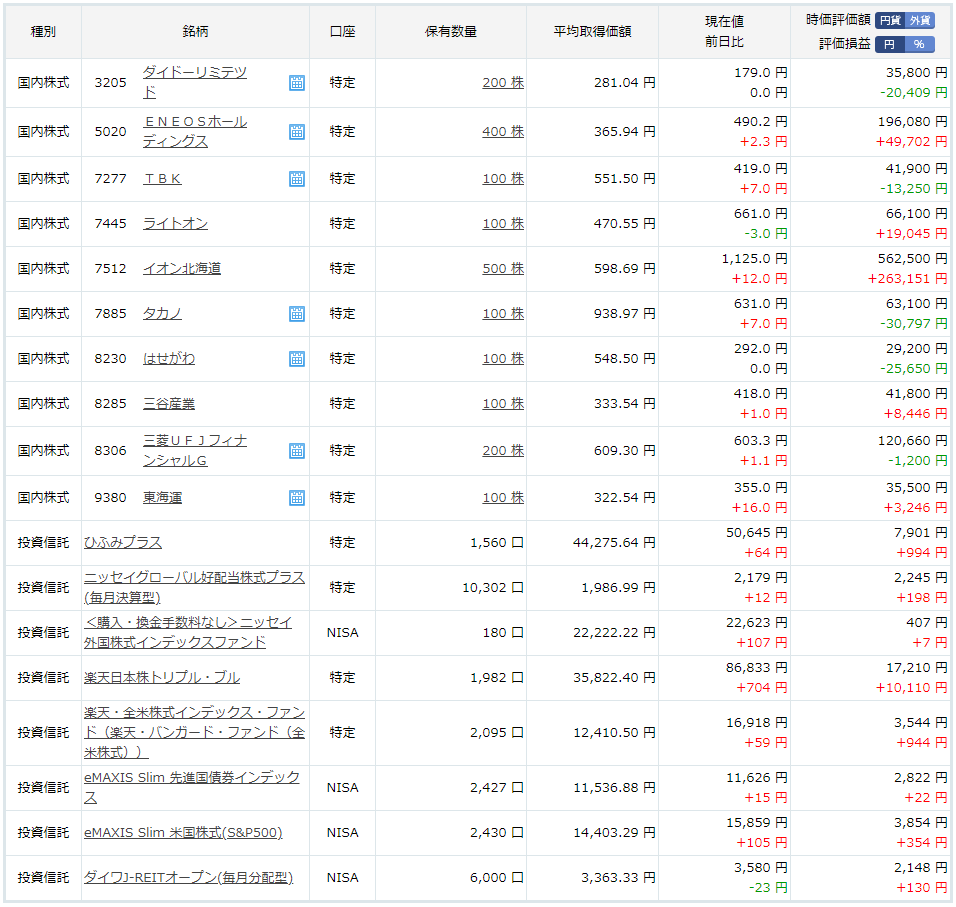Click 1,125.0 円 current price of イオン北海道
956x907 pixels.
(x=755, y=259)
